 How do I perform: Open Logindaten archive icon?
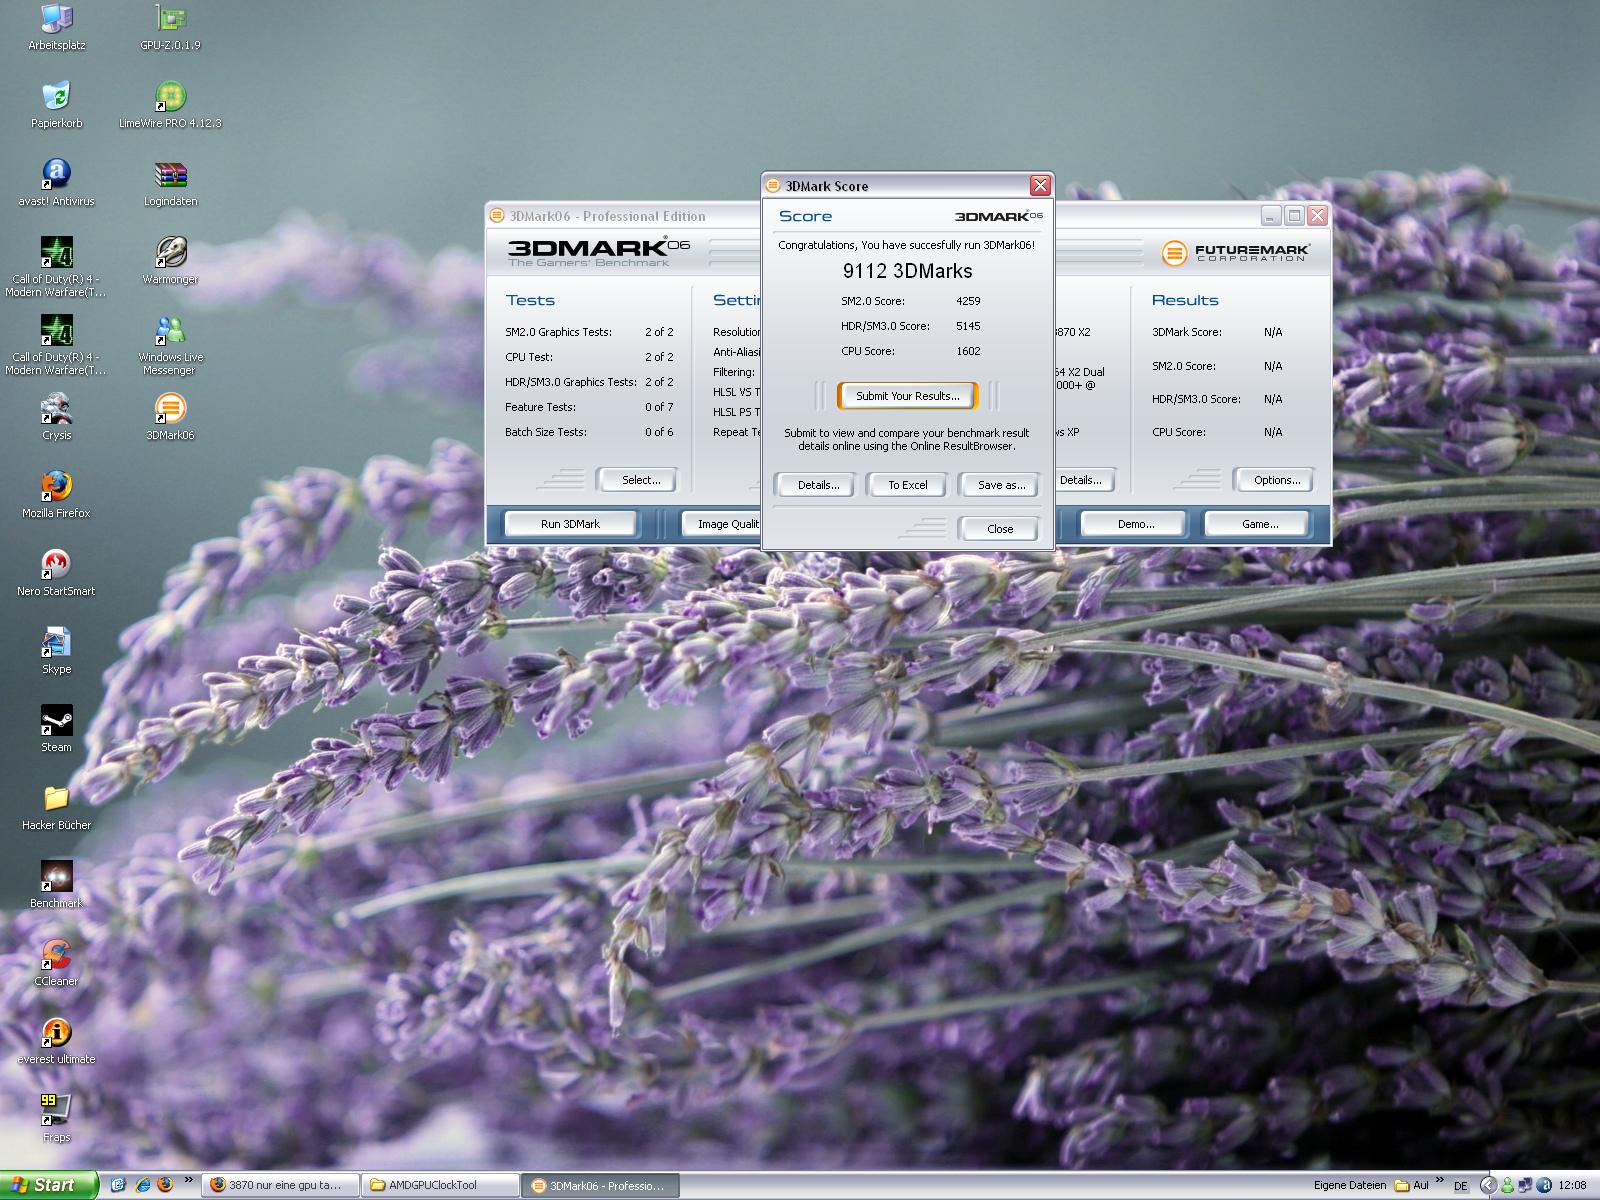pyautogui.click(x=170, y=183)
